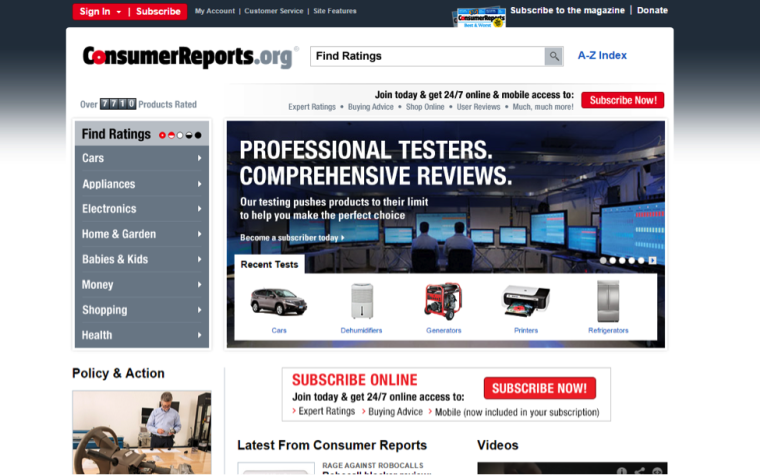The width and height of the screenshot is (760, 475).
Task: Select the fifth carousel slide dot
Action: (641, 260)
